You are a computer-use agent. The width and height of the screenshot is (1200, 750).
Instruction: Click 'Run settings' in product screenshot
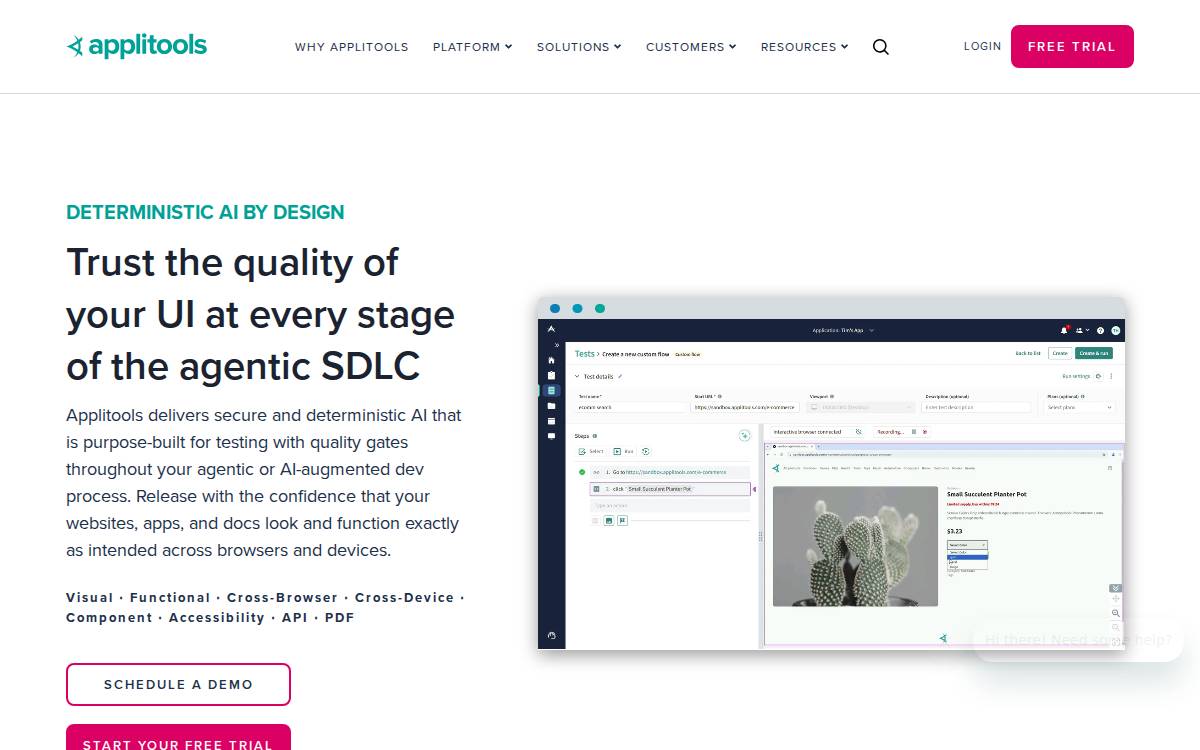pos(1076,376)
